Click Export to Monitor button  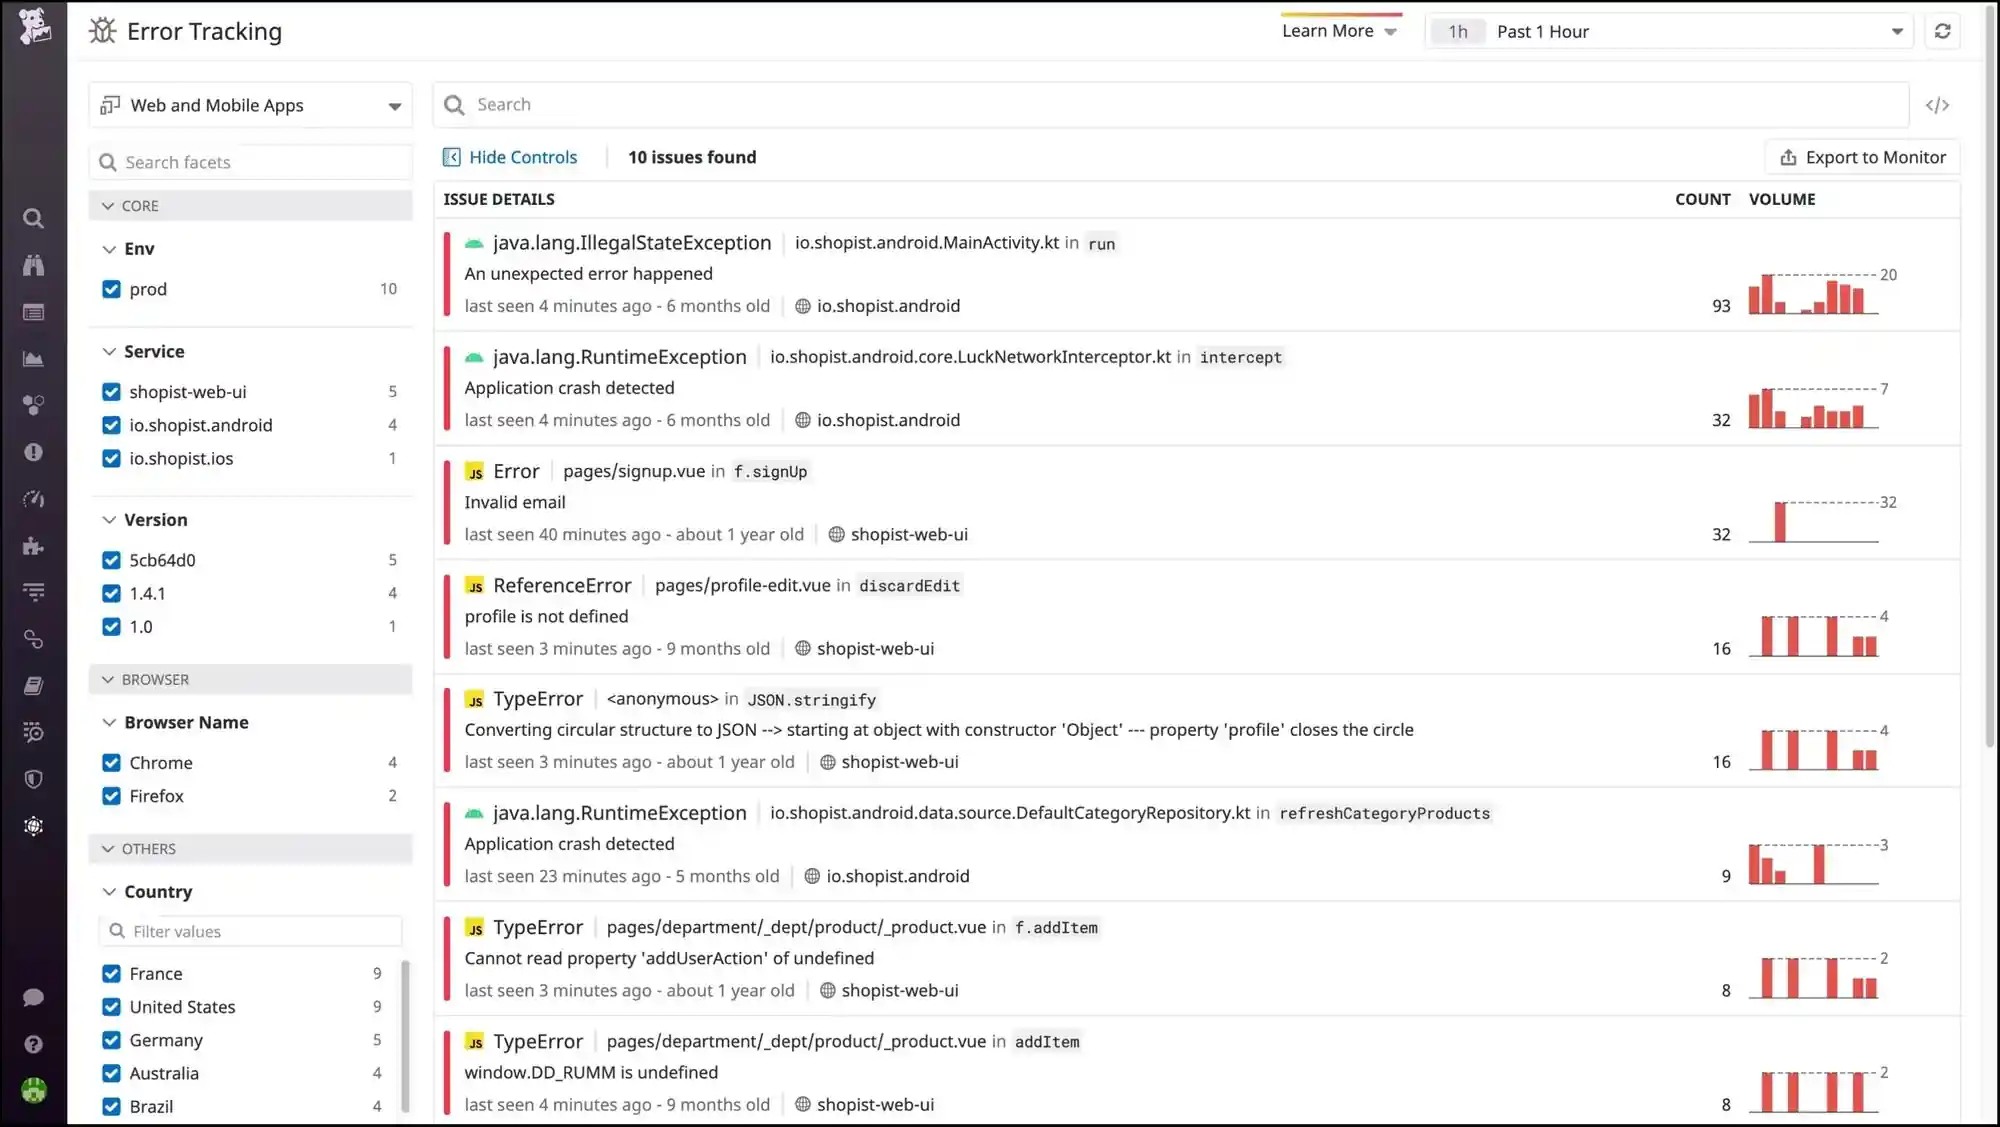[1862, 157]
